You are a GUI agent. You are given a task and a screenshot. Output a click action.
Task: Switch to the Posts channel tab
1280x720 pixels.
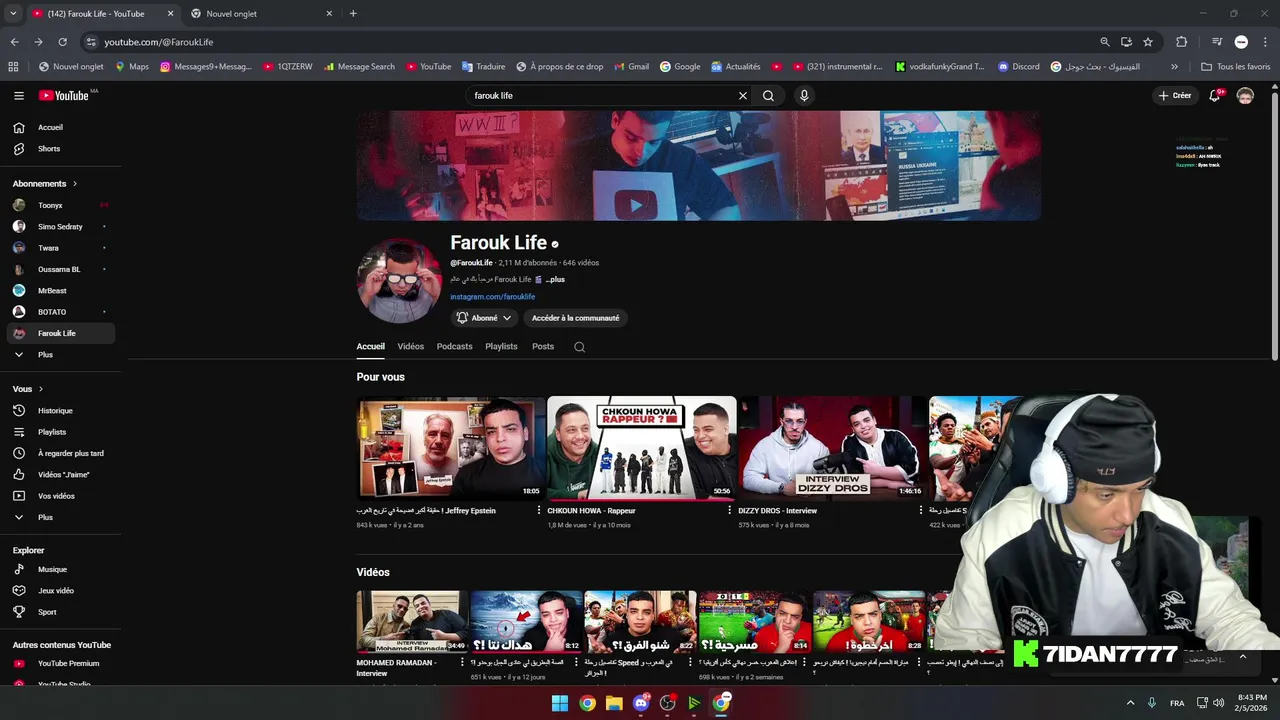pyautogui.click(x=543, y=347)
